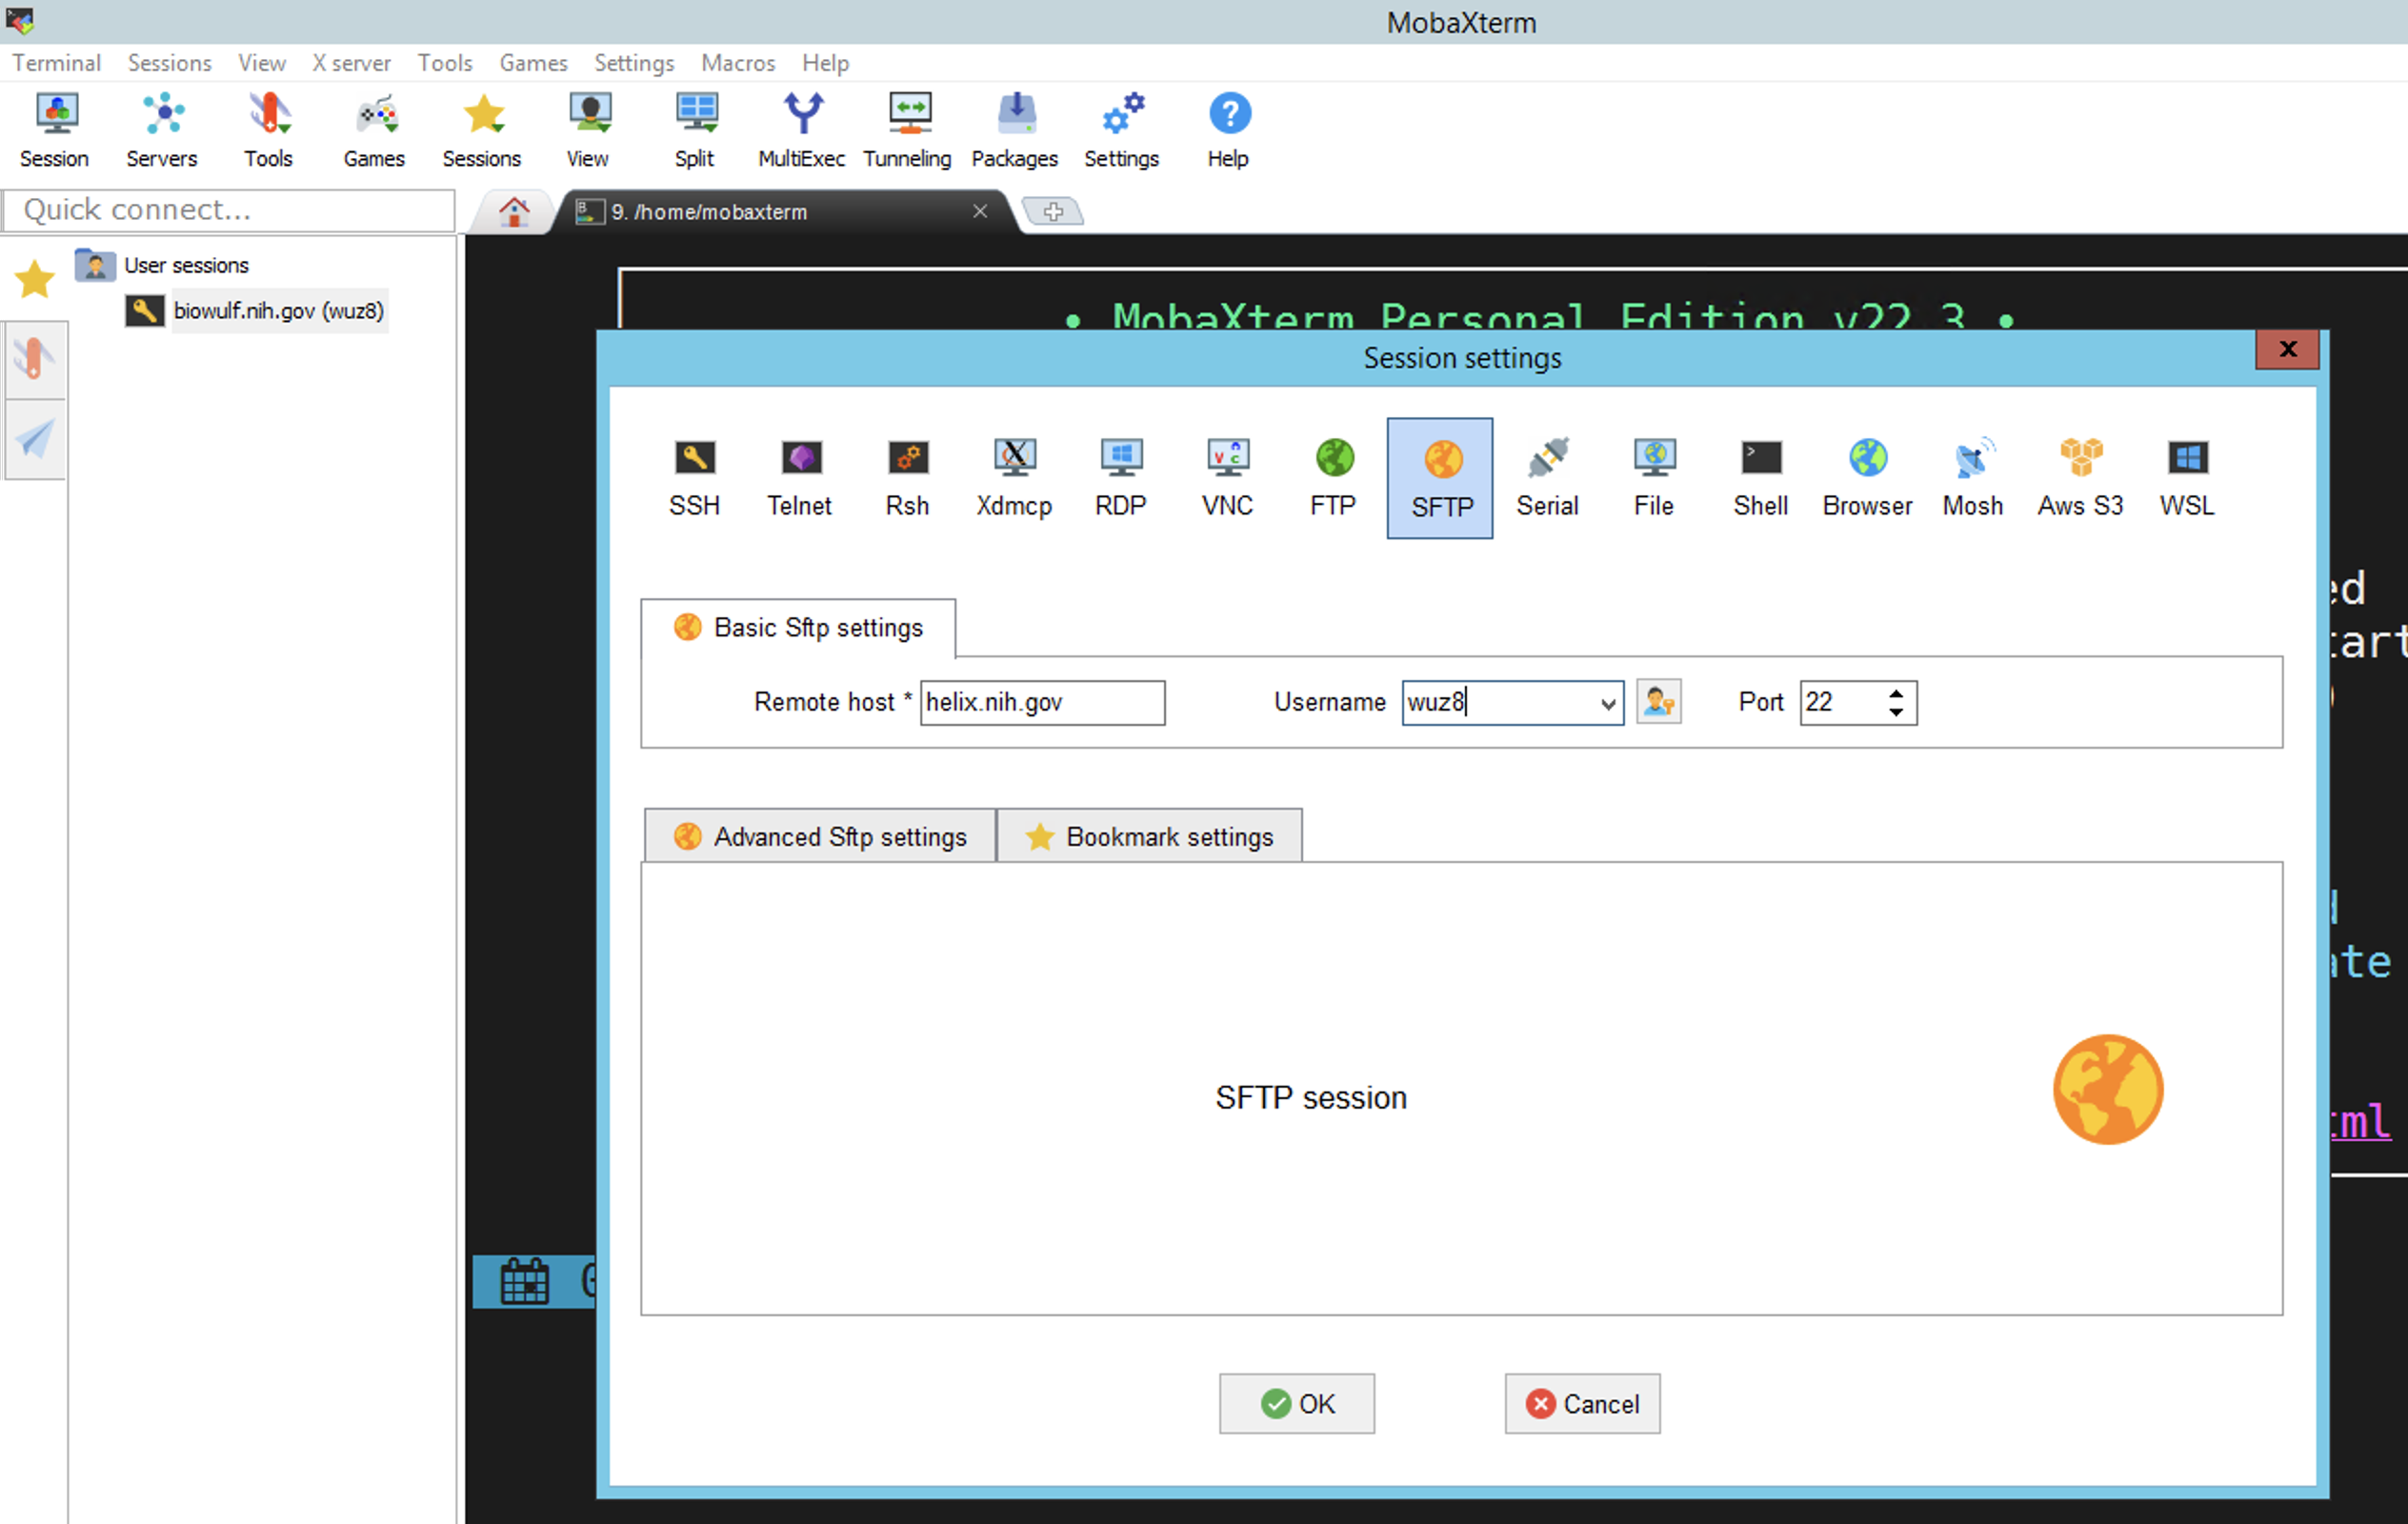
Task: Increase the Port value with up arrow
Action: click(x=1895, y=693)
